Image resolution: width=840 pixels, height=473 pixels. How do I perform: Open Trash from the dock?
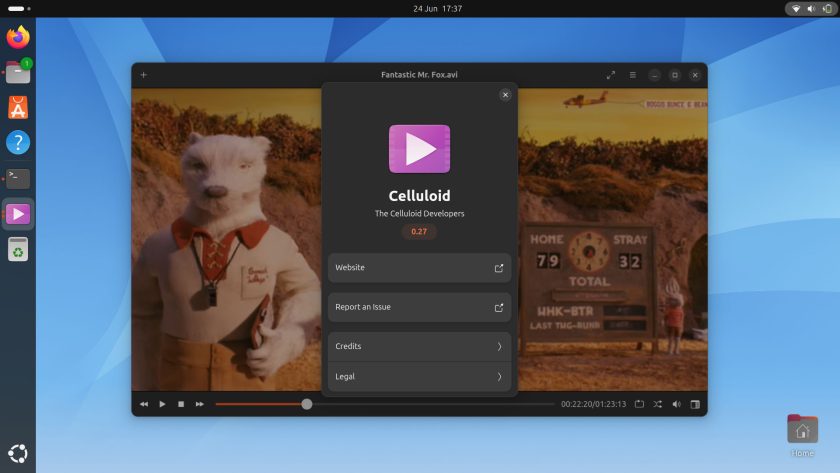[18, 250]
